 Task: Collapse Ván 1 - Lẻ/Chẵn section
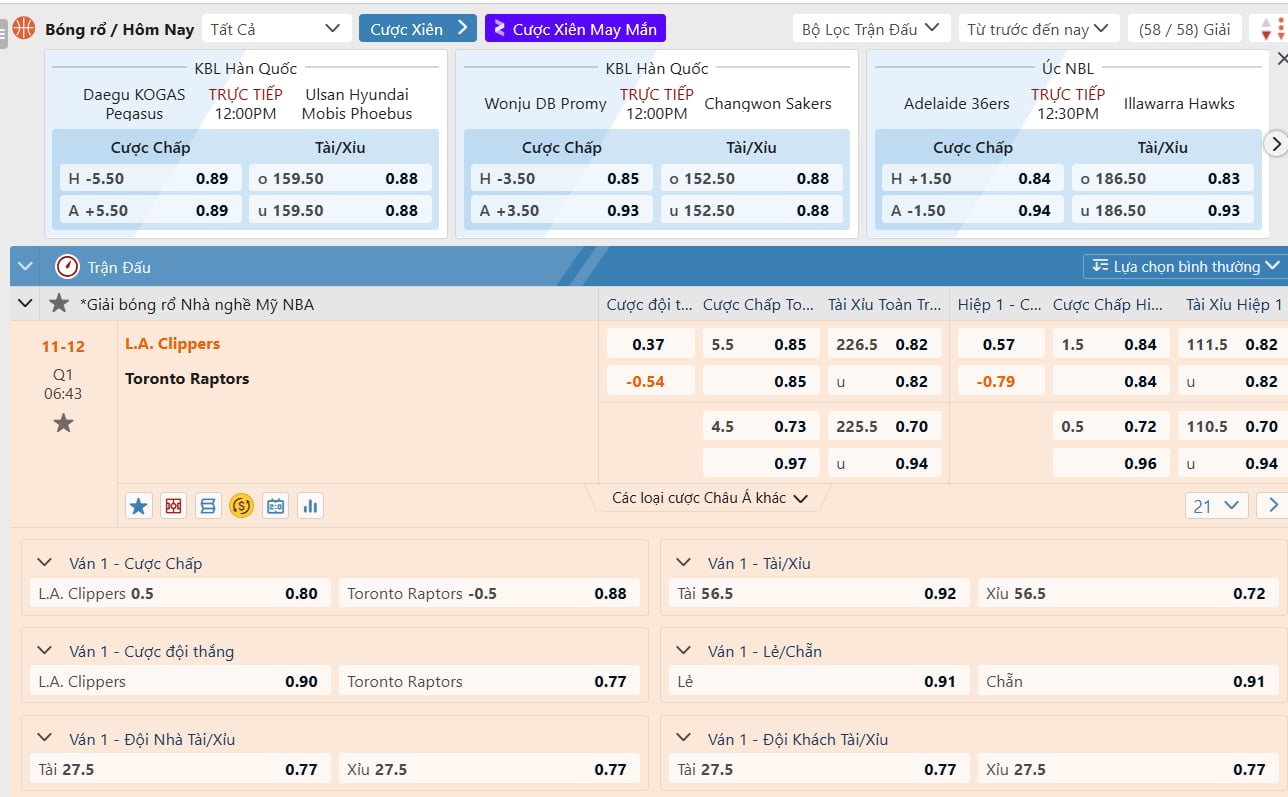pos(684,651)
